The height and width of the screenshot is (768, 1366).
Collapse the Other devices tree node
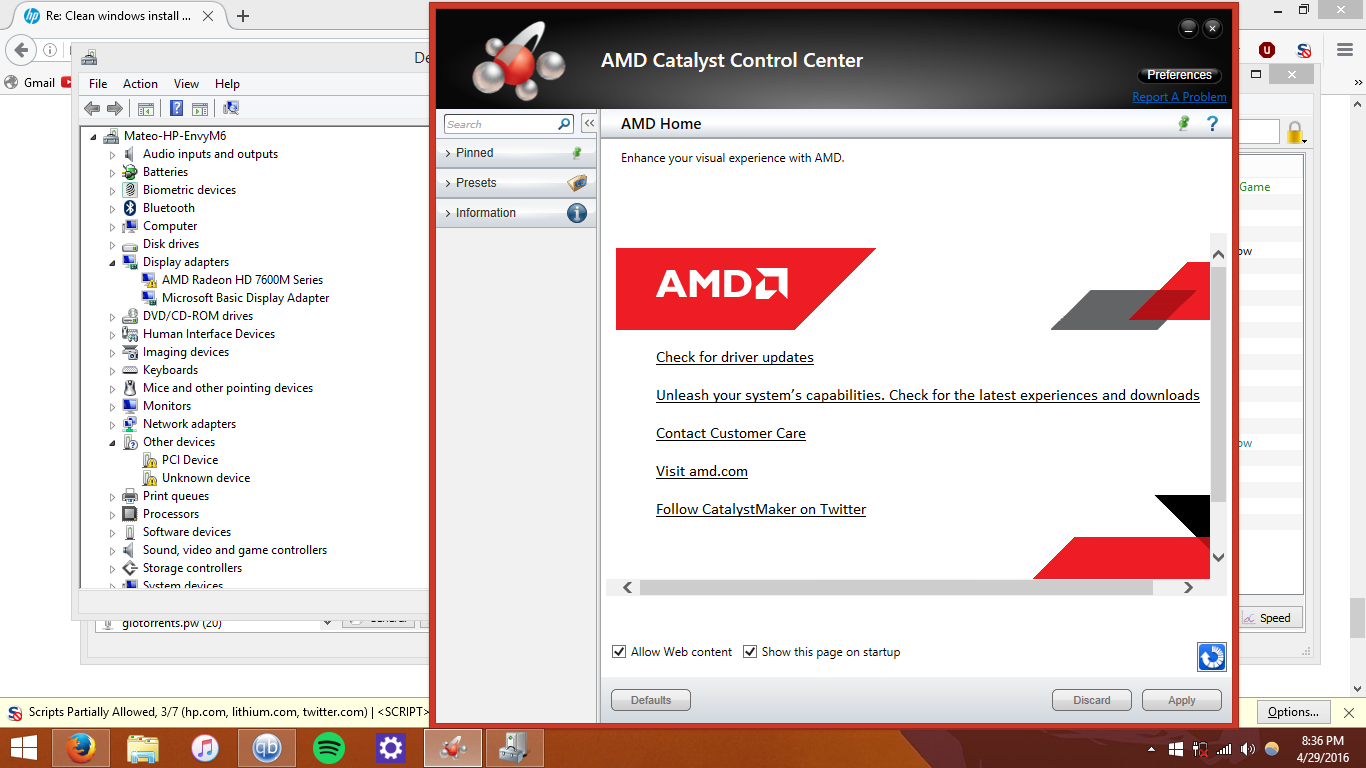click(x=113, y=442)
